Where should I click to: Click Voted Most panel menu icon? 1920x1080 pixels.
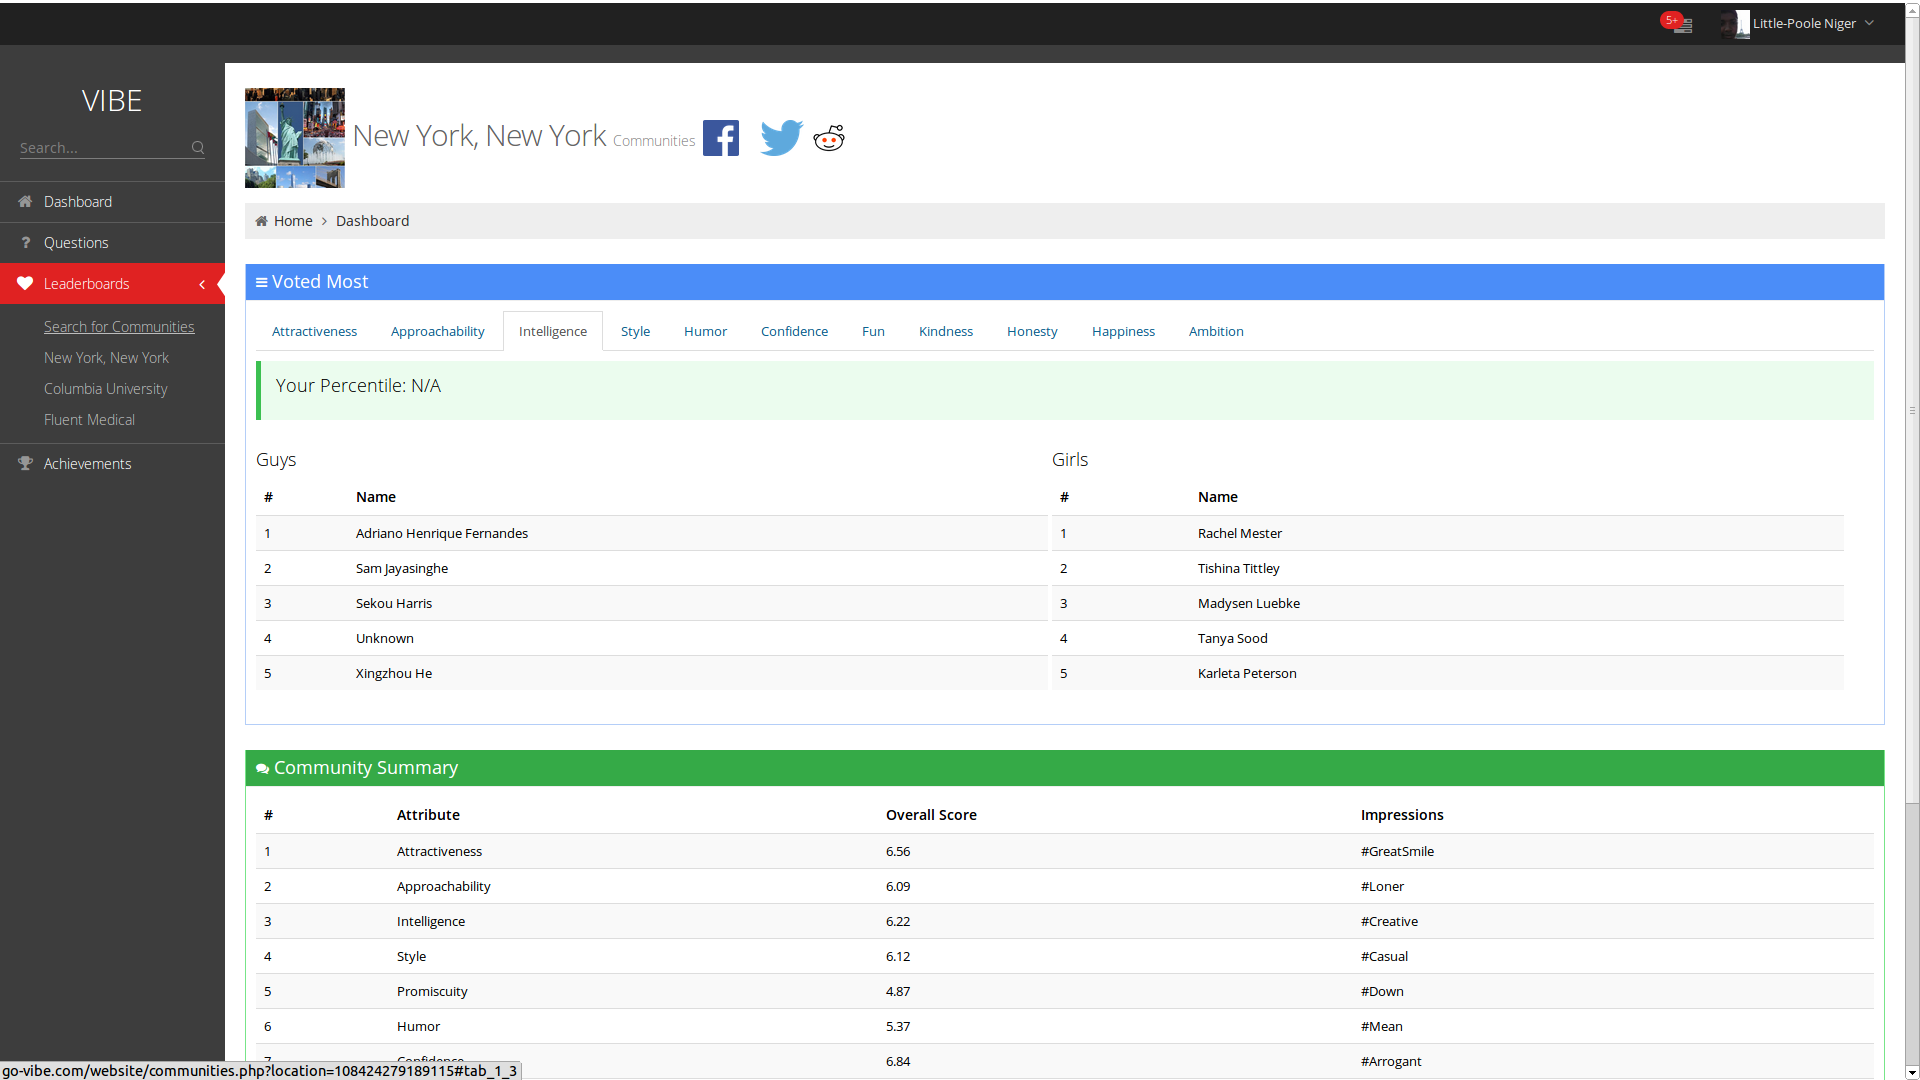click(x=261, y=283)
